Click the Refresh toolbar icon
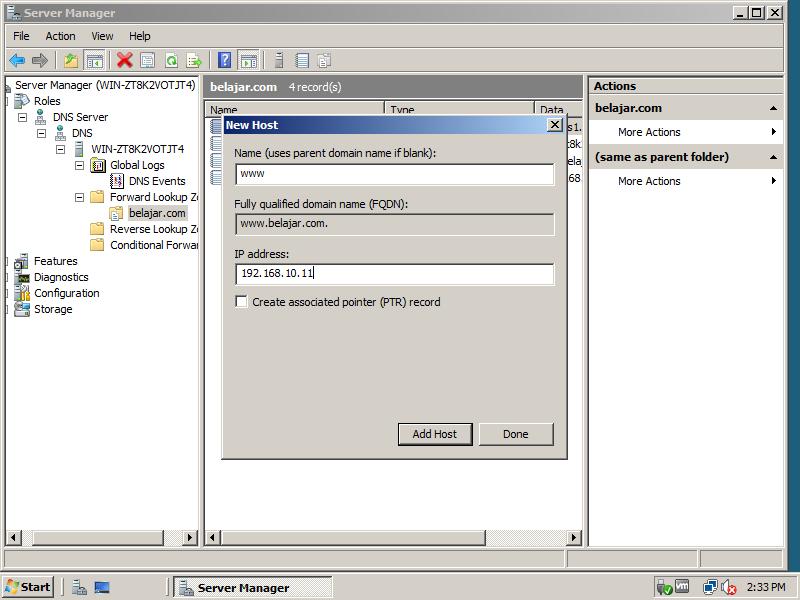 pos(171,61)
